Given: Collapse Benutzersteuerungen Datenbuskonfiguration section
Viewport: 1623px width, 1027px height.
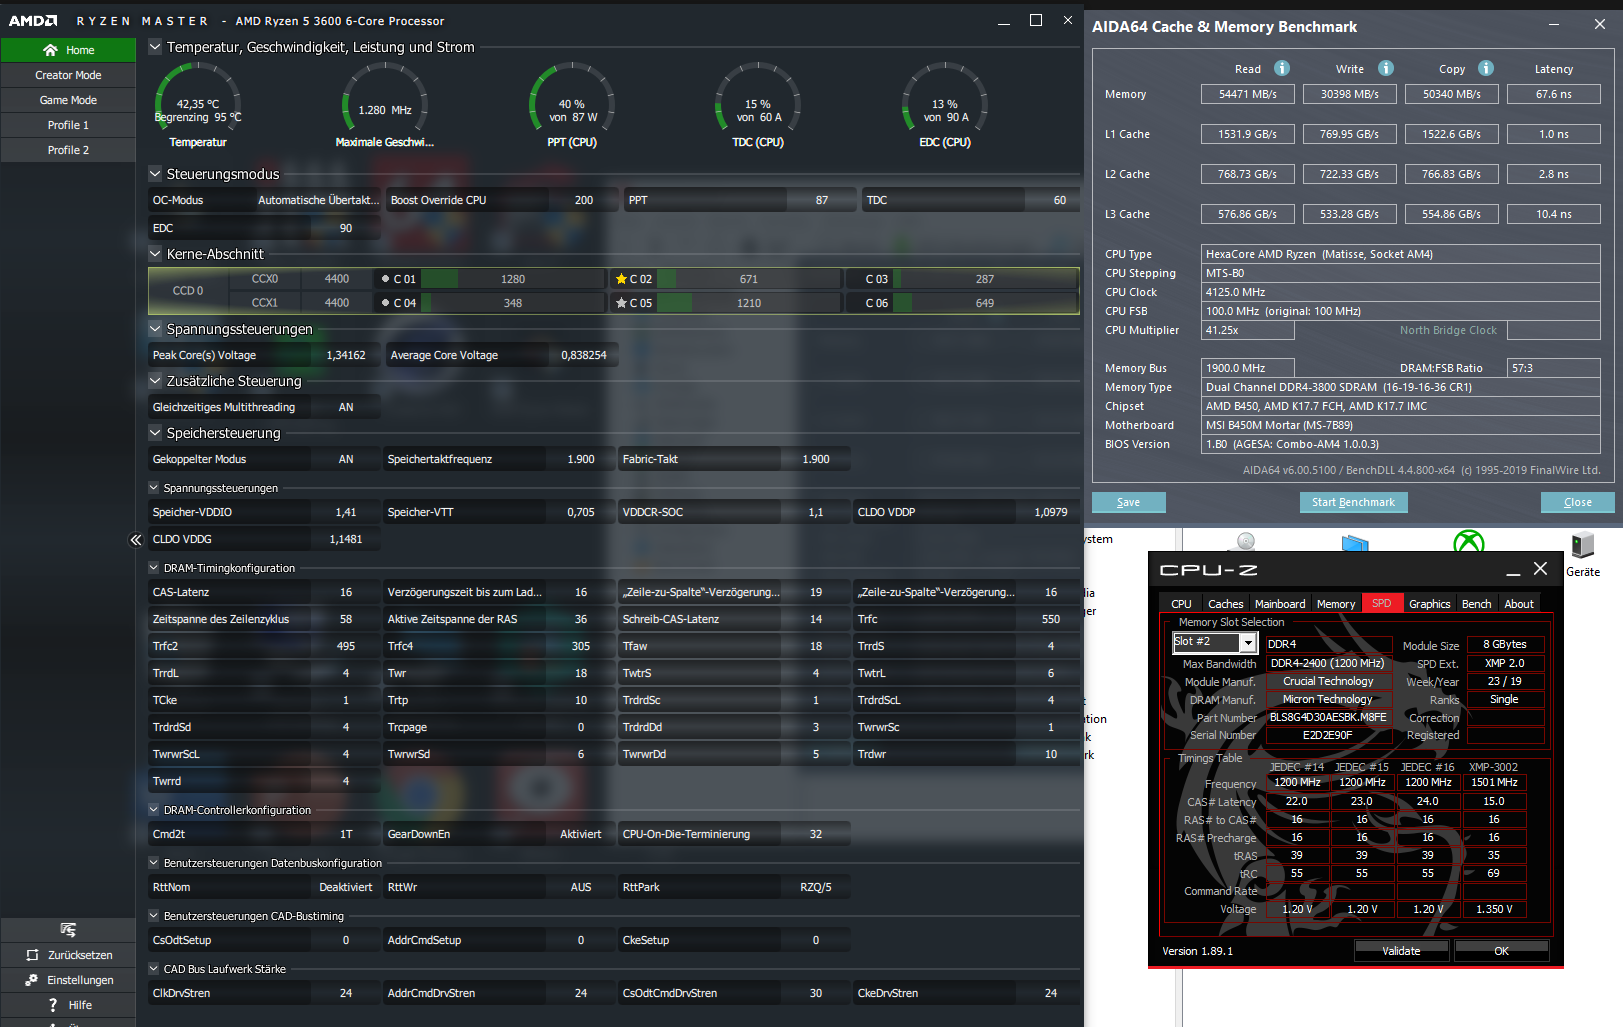Looking at the screenshot, I should (x=154, y=863).
